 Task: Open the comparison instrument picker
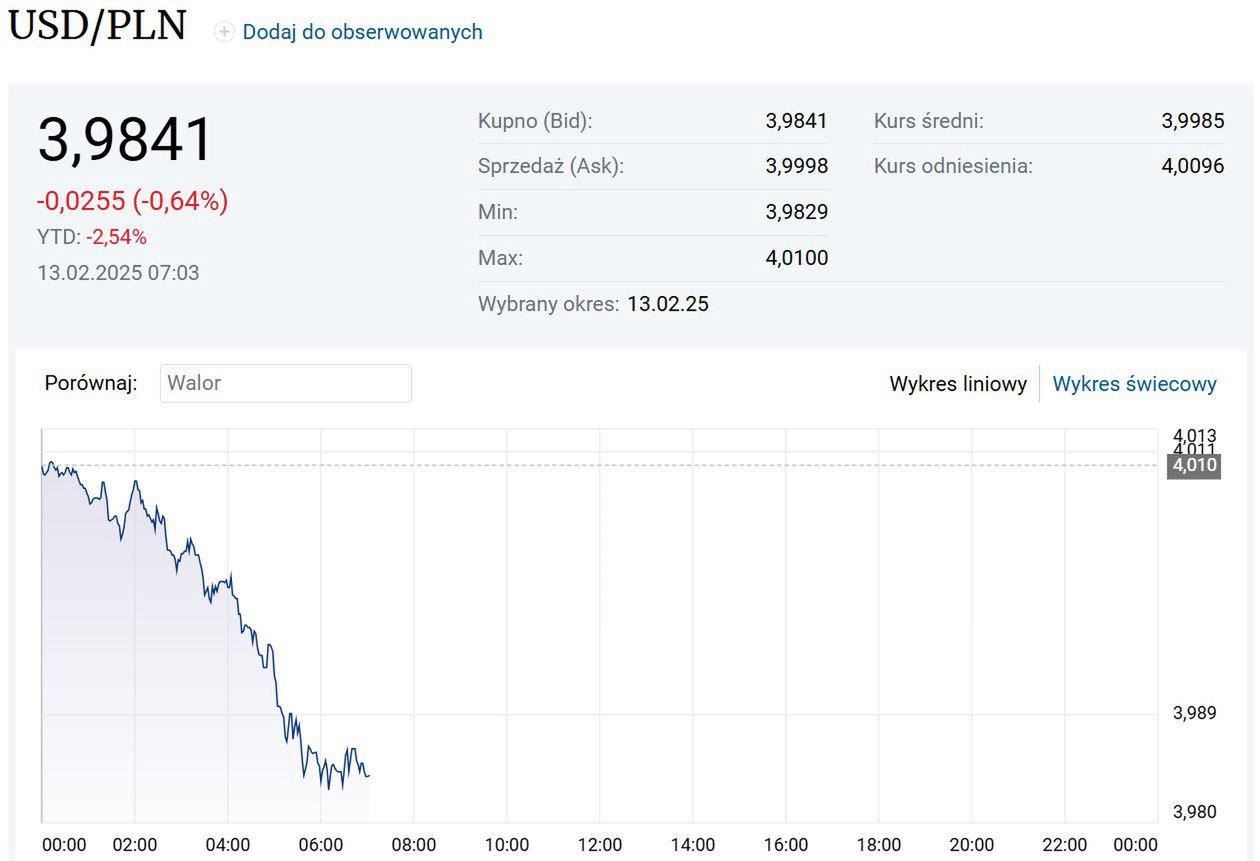[286, 383]
